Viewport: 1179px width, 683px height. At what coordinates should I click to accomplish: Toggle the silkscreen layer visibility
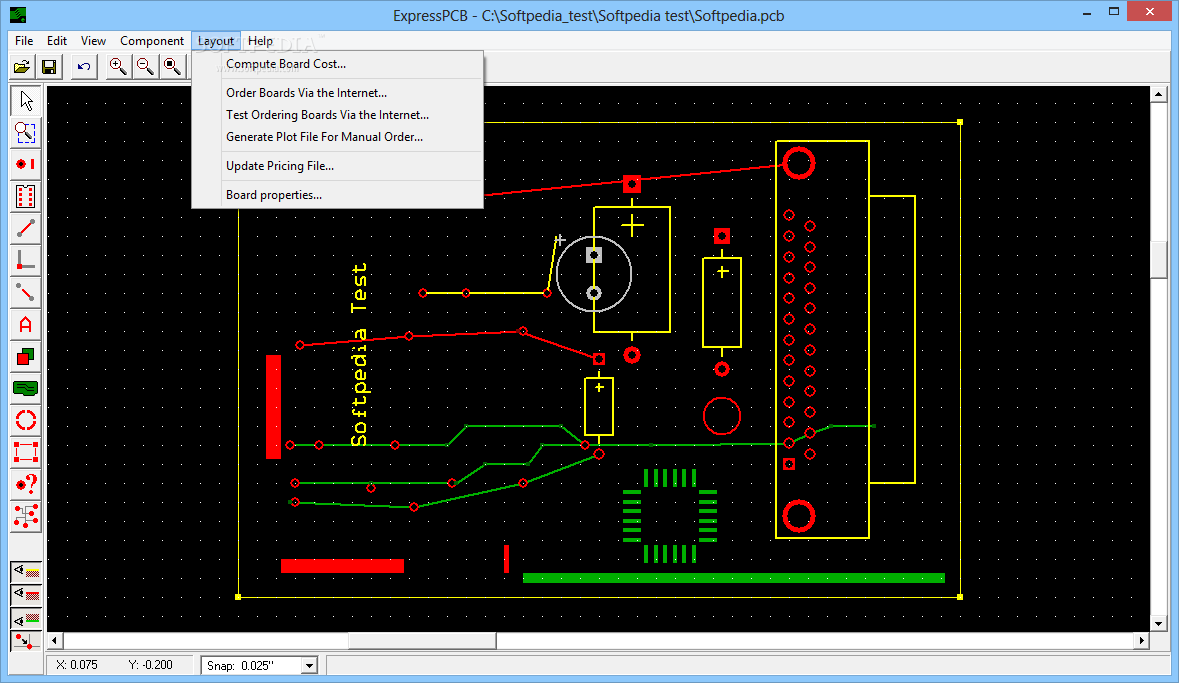coord(26,572)
